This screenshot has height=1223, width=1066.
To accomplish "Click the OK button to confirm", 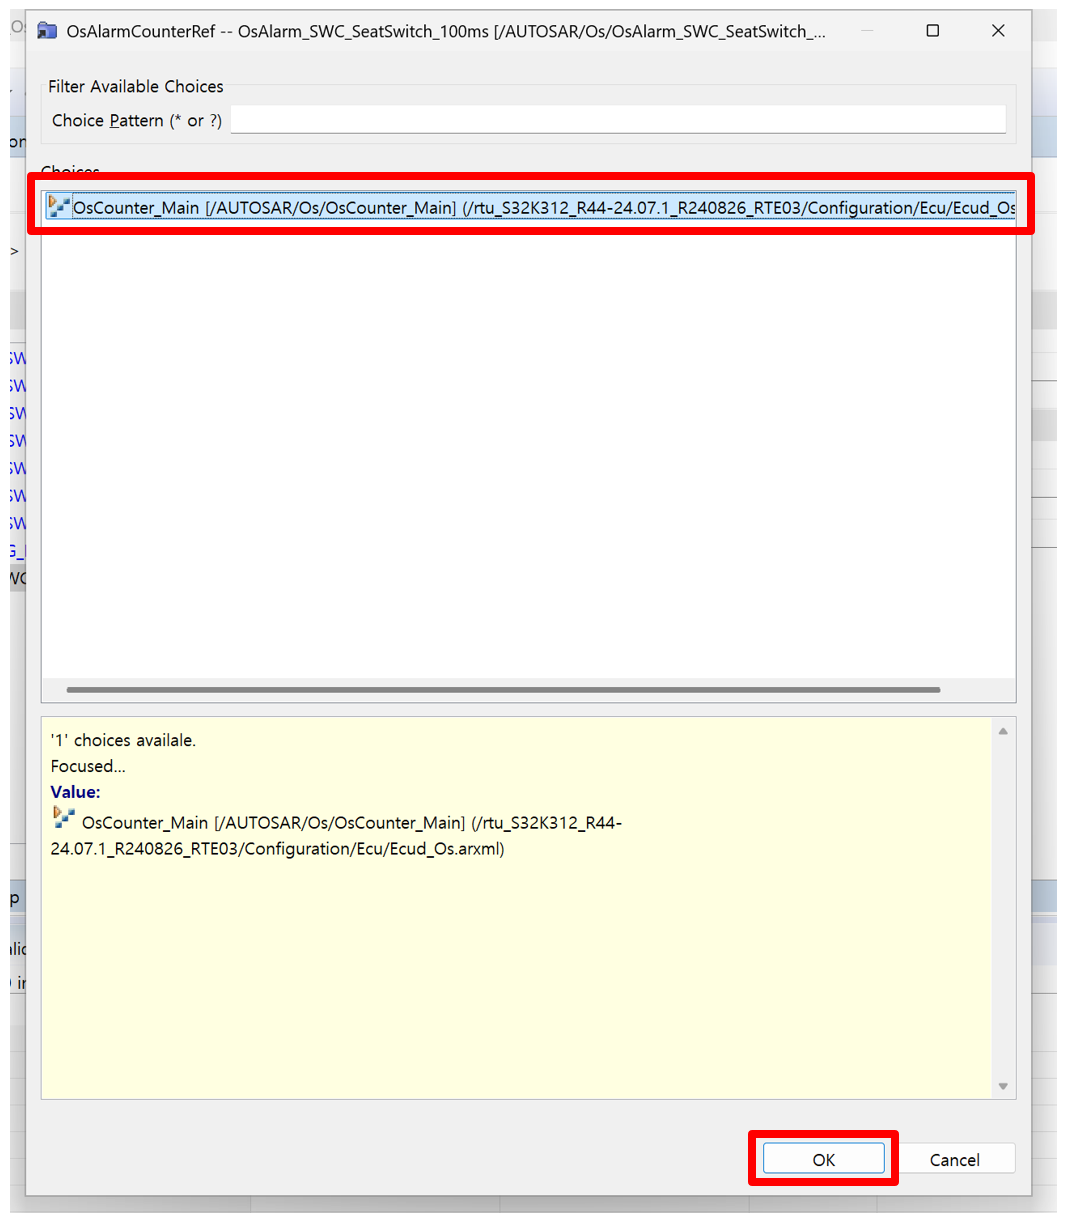I will pos(823,1159).
